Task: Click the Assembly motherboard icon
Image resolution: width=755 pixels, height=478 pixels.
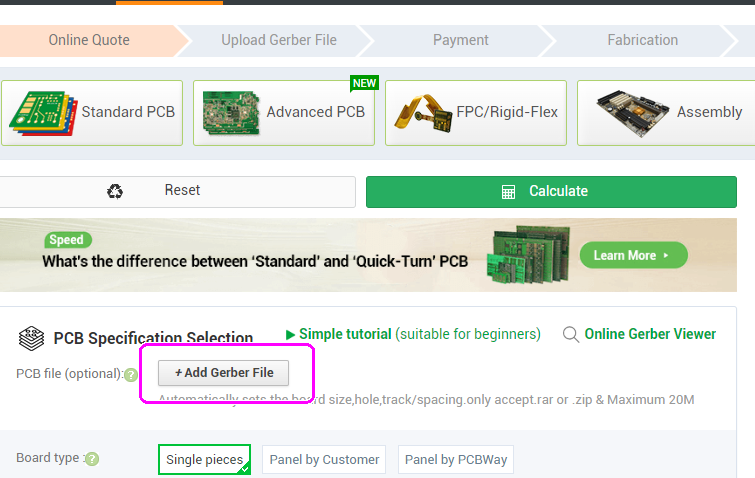Action: [x=632, y=112]
